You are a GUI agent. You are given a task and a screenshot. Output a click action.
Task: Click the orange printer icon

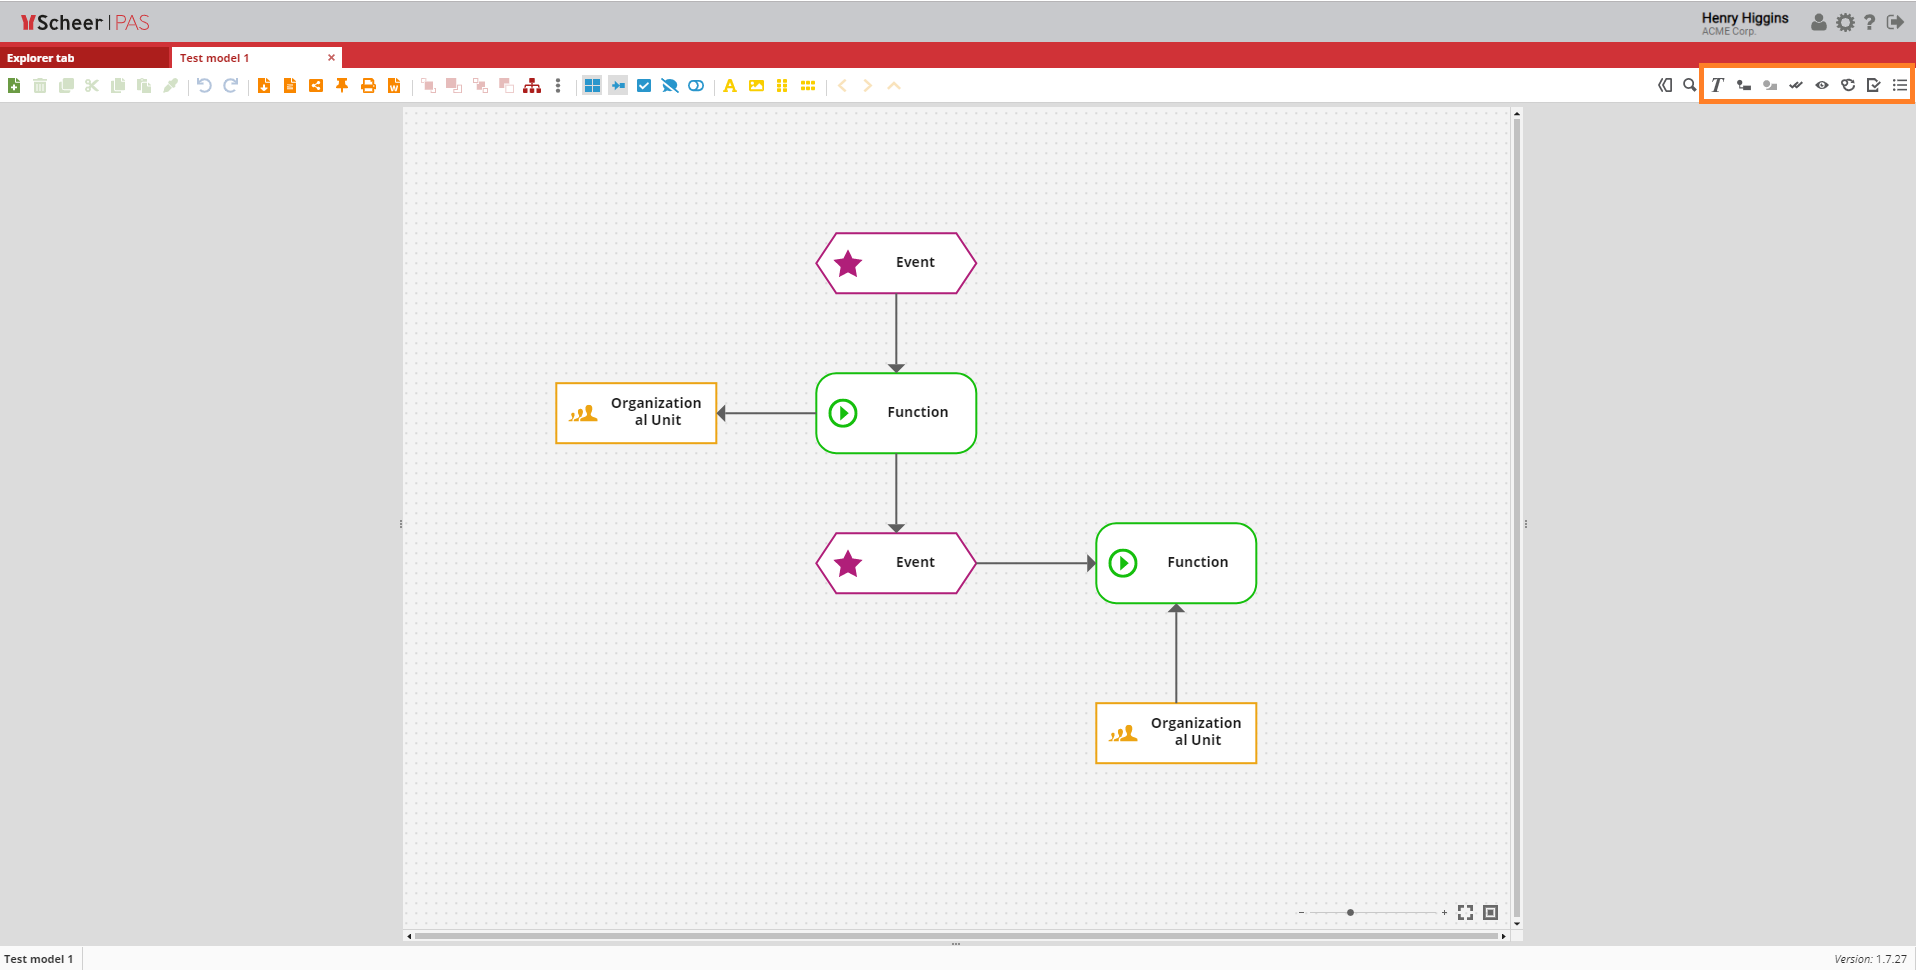(368, 86)
